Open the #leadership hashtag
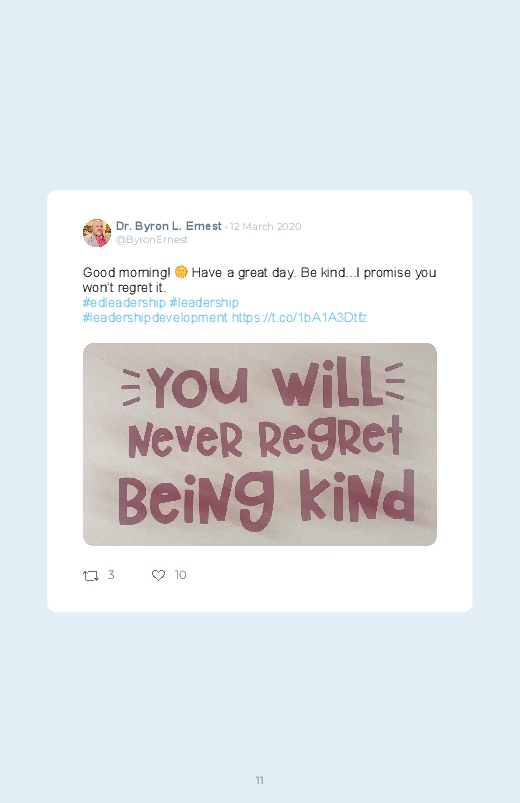520x803 pixels. (x=204, y=303)
